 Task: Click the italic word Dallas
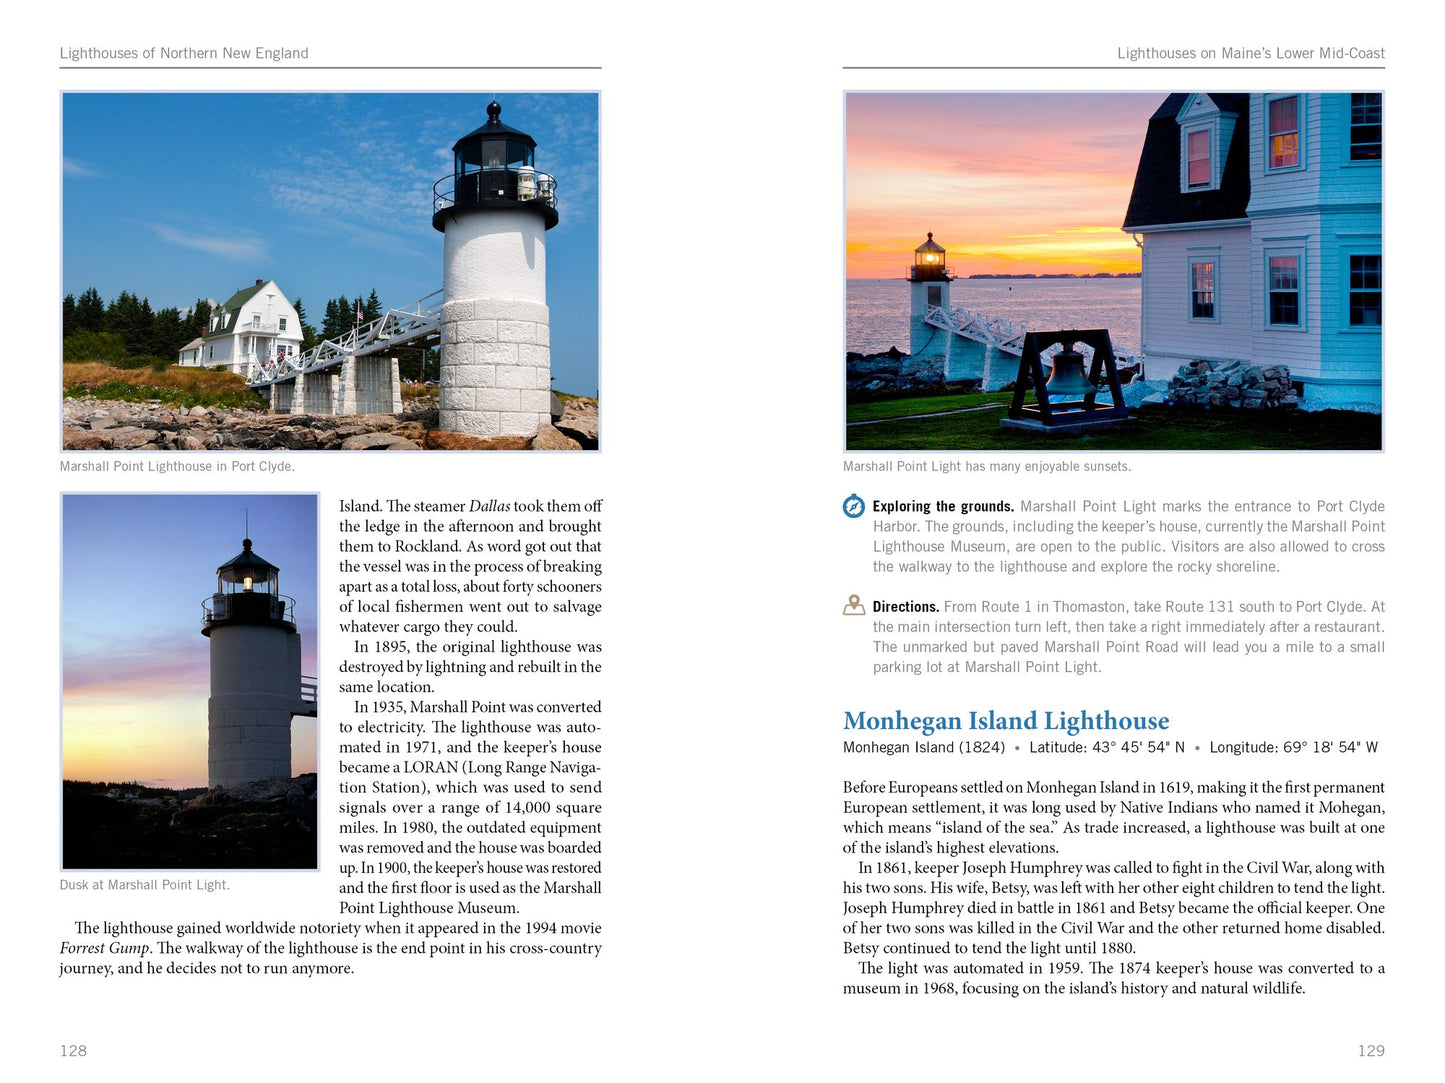pyautogui.click(x=490, y=506)
